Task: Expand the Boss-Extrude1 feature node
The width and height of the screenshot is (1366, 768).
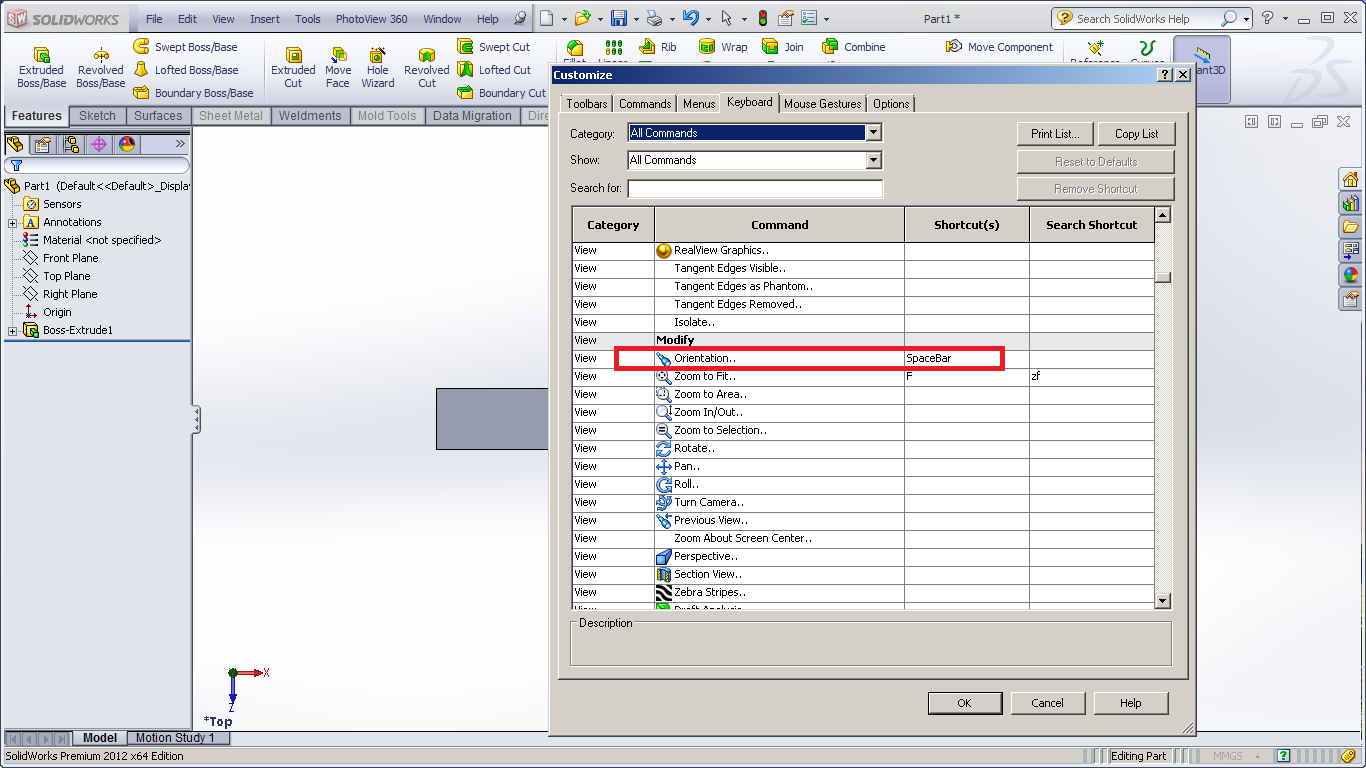Action: click(12, 331)
